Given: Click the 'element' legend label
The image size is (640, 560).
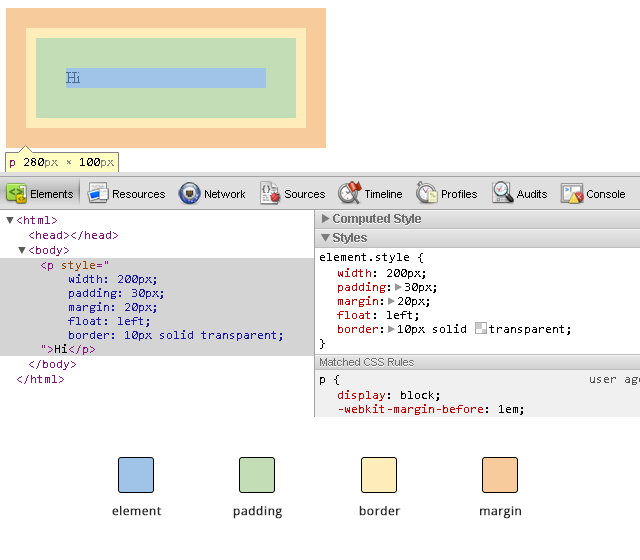Looking at the screenshot, I should click(136, 511).
